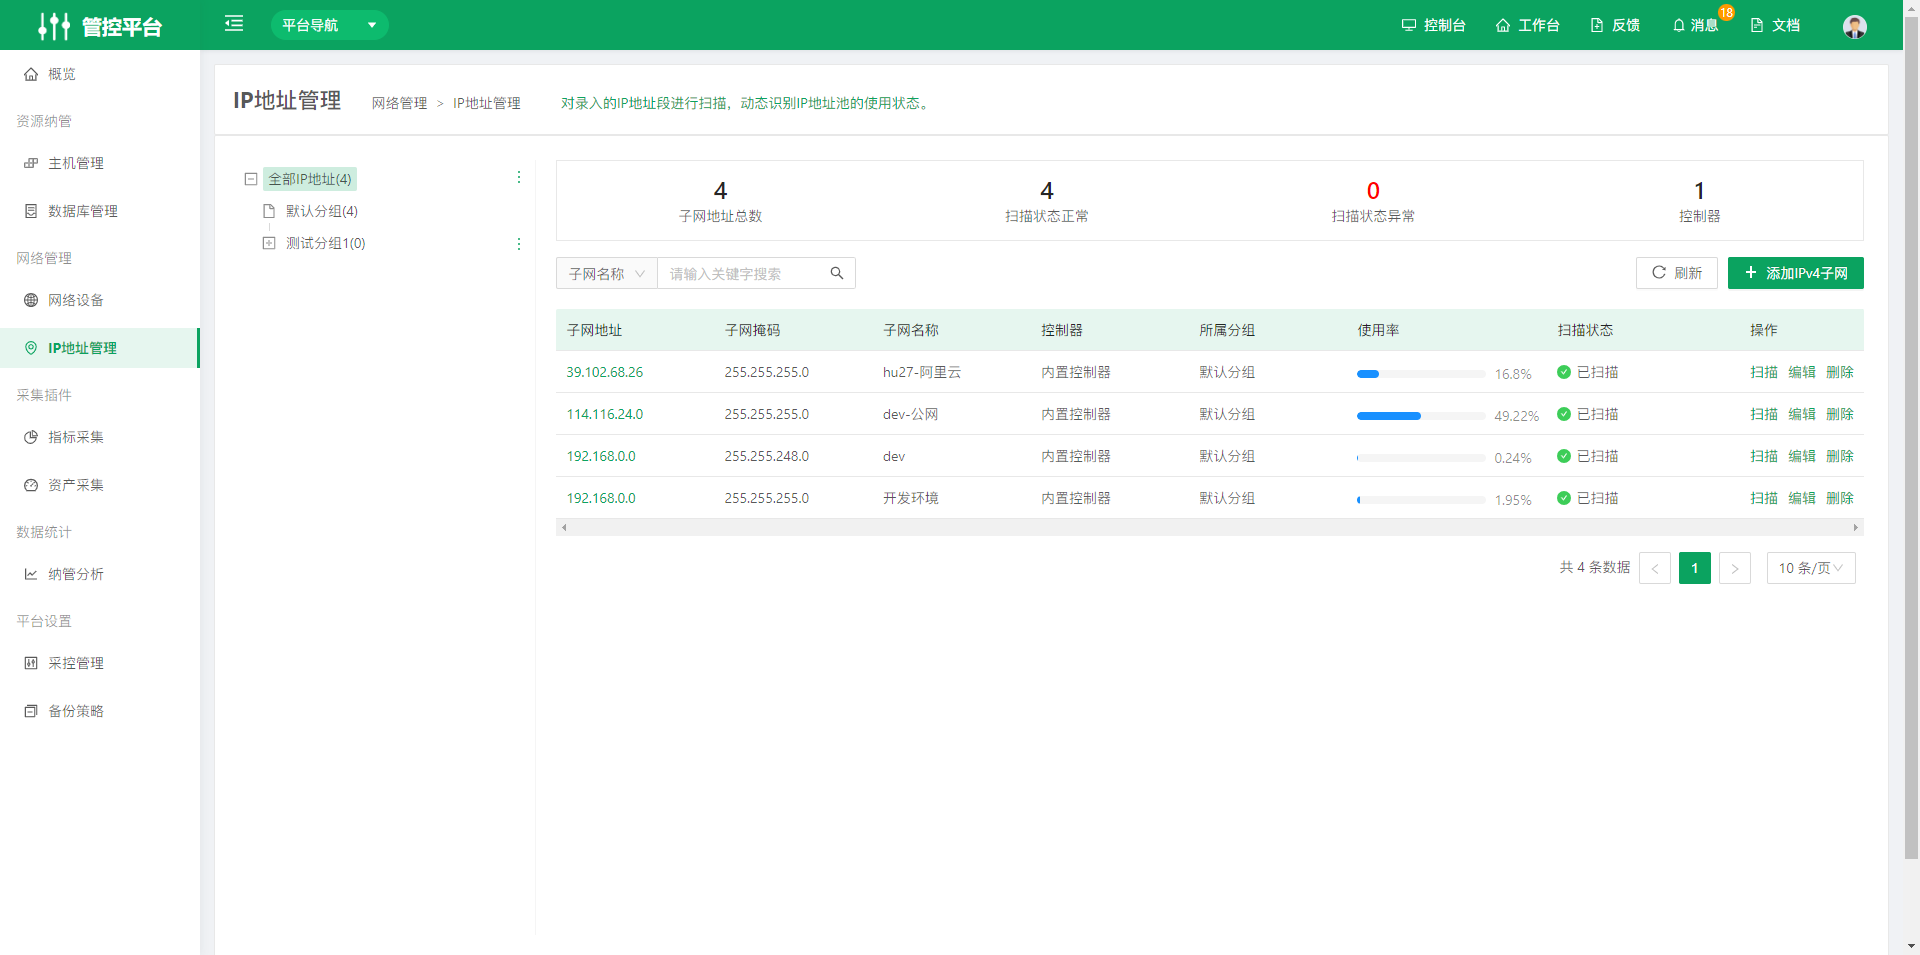Open the 开发环境 subnet 192.168.0.0 link
The height and width of the screenshot is (955, 1920).
pyautogui.click(x=601, y=498)
